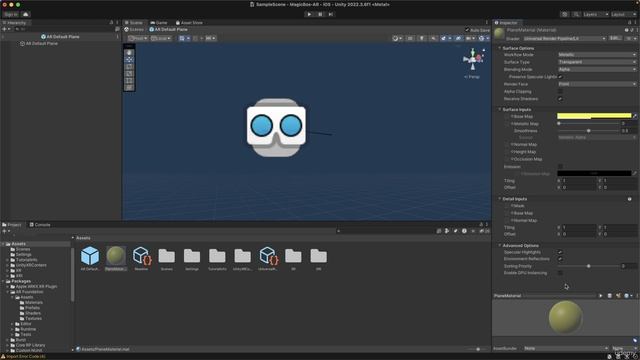
Task: Toggle Preserve Specular Lighting checkbox
Action: click(x=560, y=77)
